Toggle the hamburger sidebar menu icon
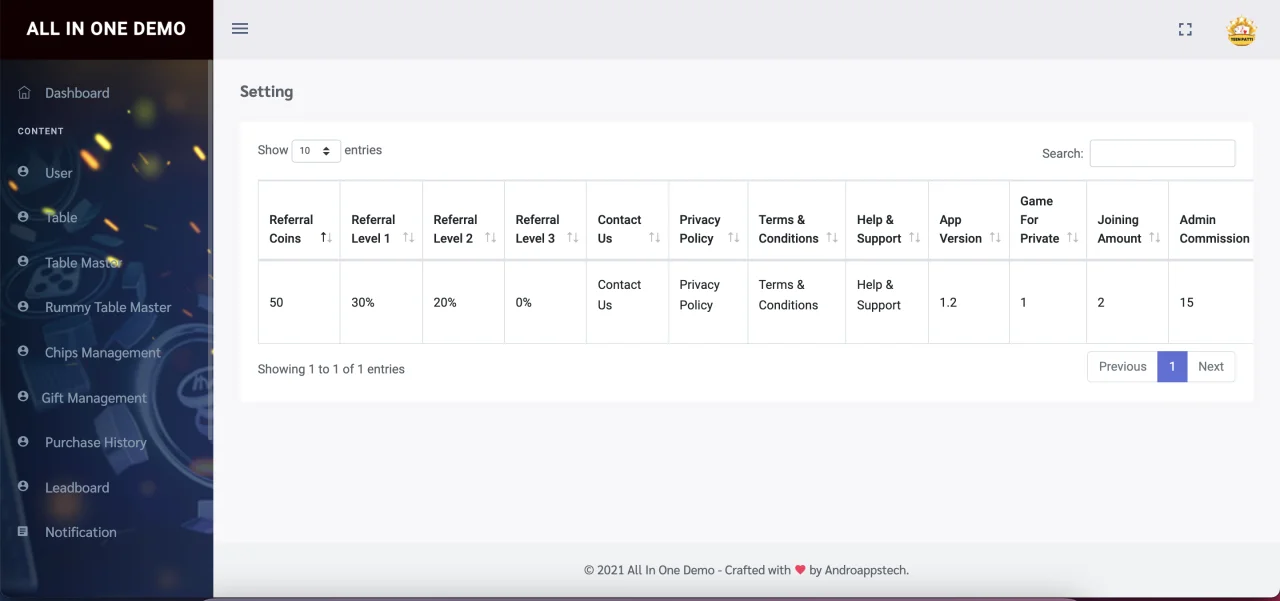The image size is (1280, 601). [x=240, y=28]
